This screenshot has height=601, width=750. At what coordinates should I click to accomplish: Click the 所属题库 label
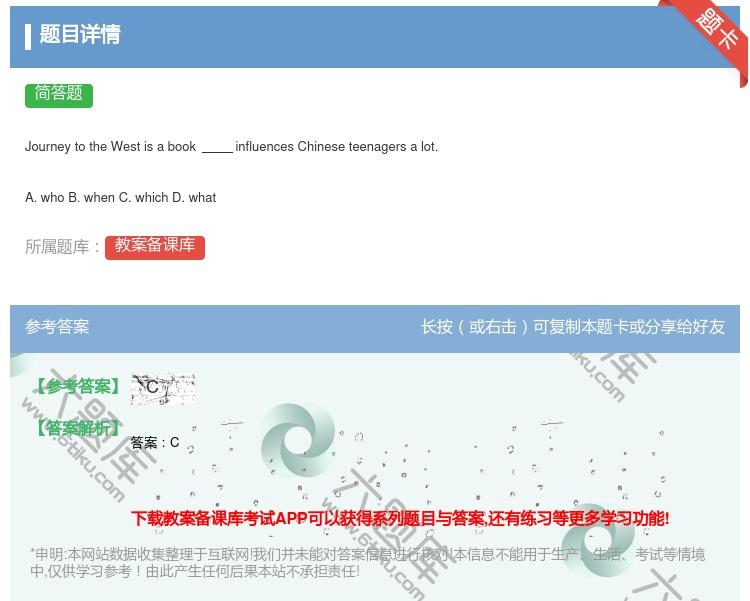tap(62, 247)
